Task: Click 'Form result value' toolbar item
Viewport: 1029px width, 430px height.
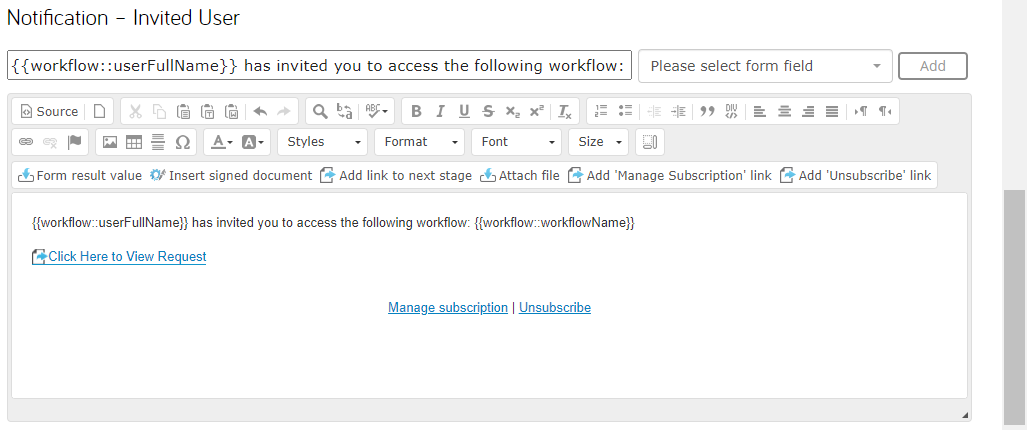Action: tap(80, 175)
